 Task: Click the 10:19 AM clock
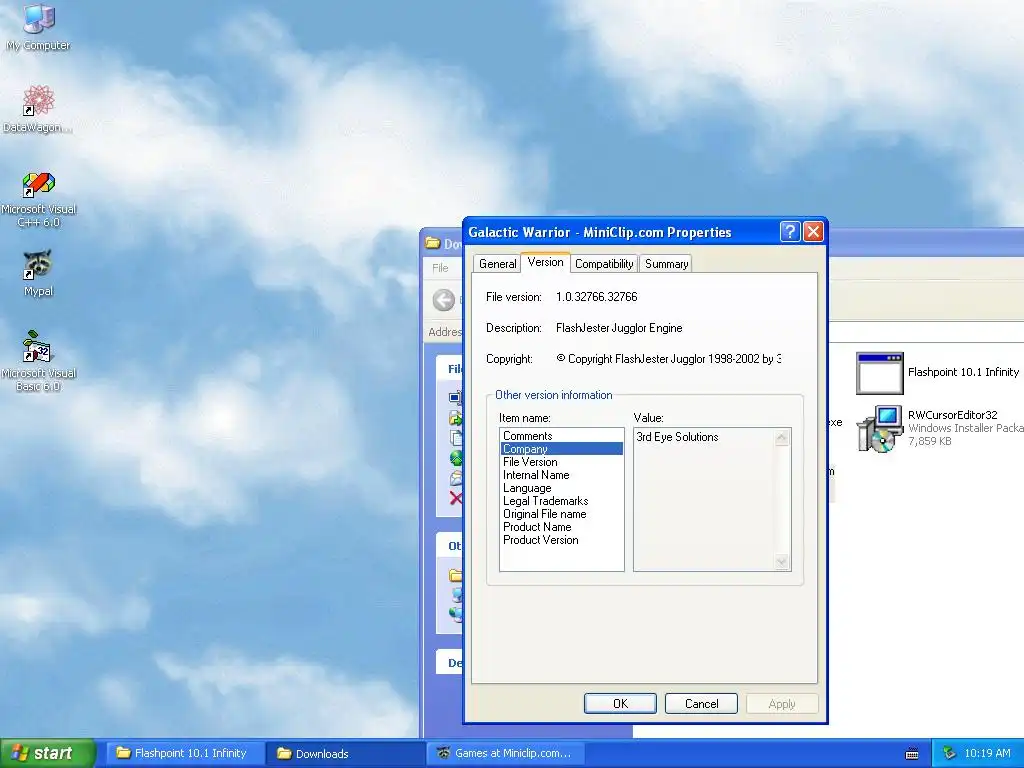[987, 753]
